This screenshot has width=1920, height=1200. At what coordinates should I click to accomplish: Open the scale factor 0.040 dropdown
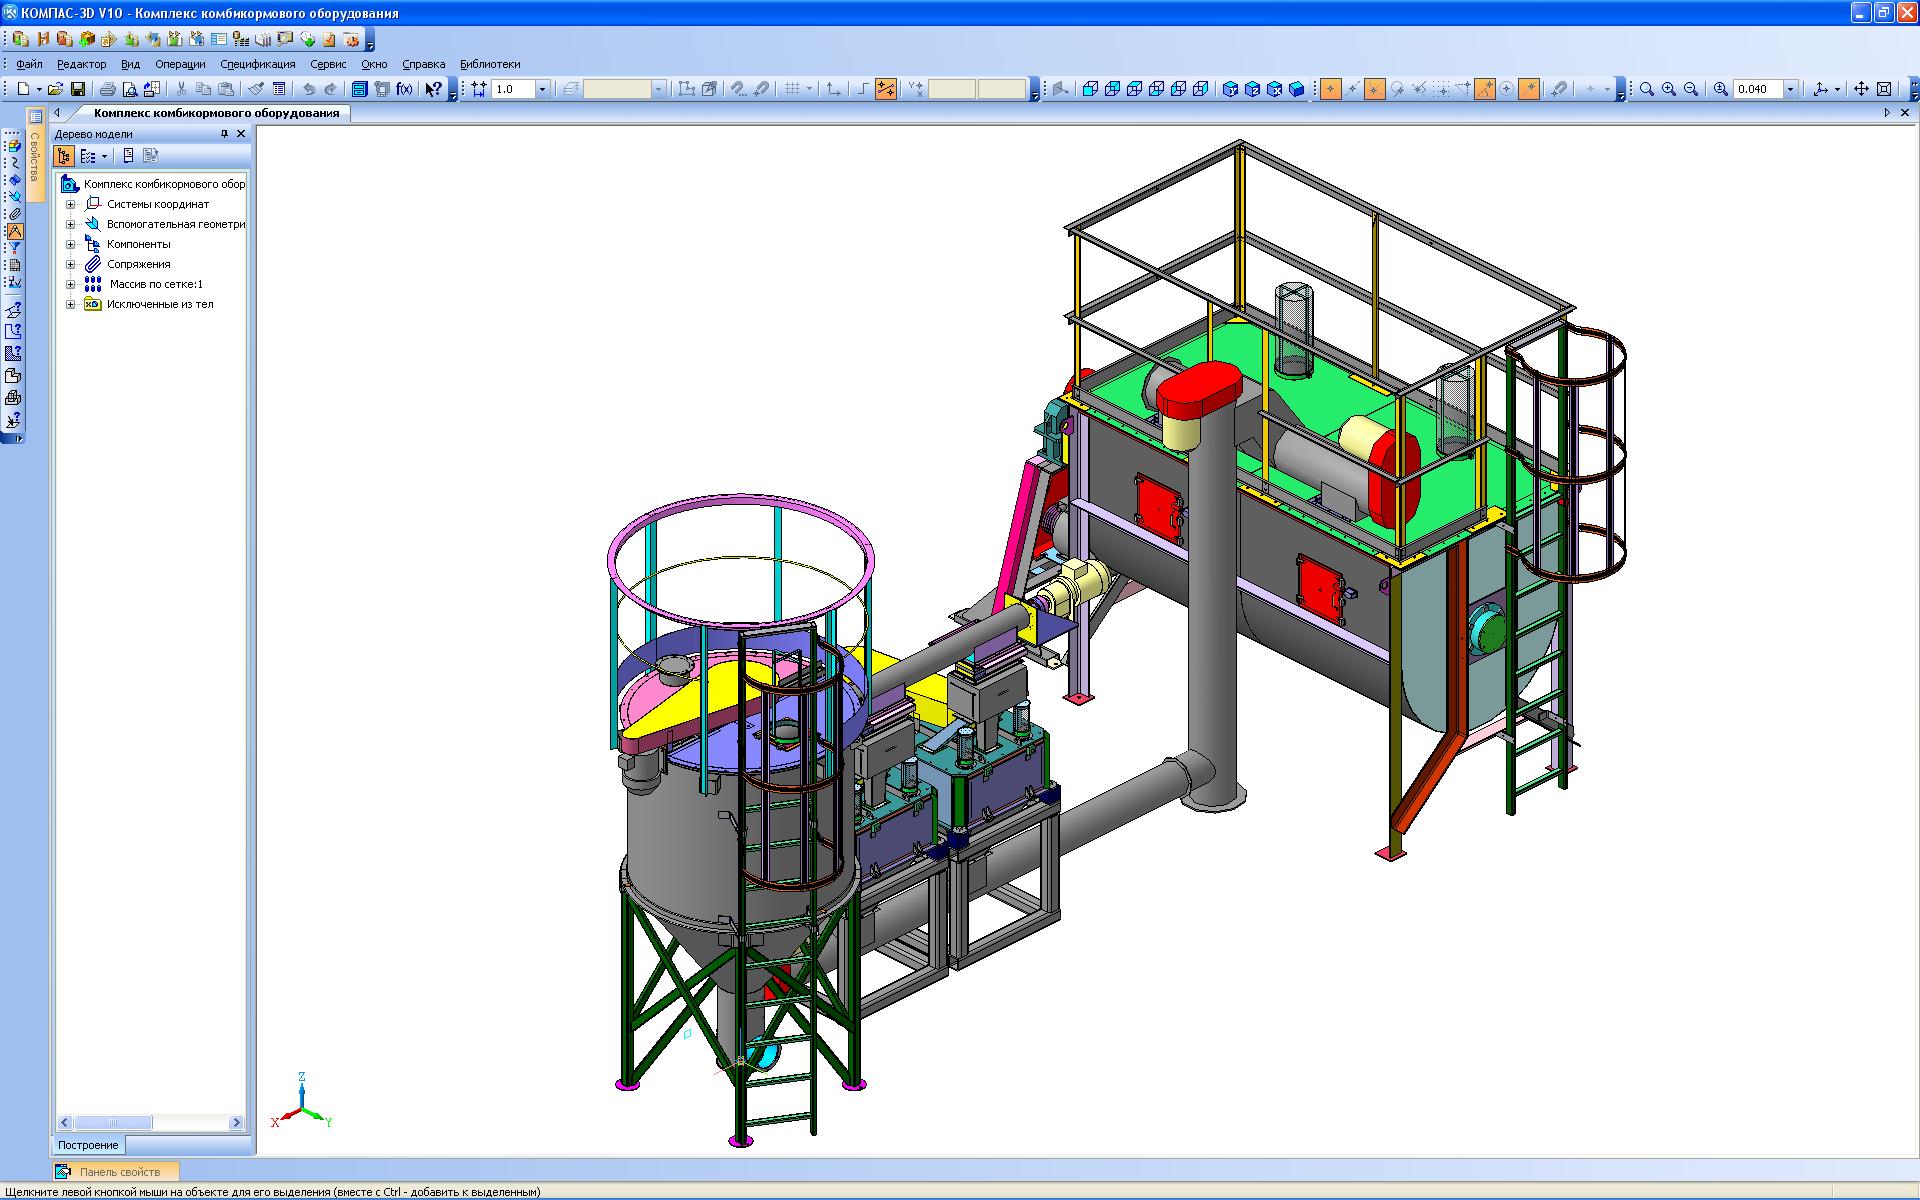click(x=1790, y=89)
